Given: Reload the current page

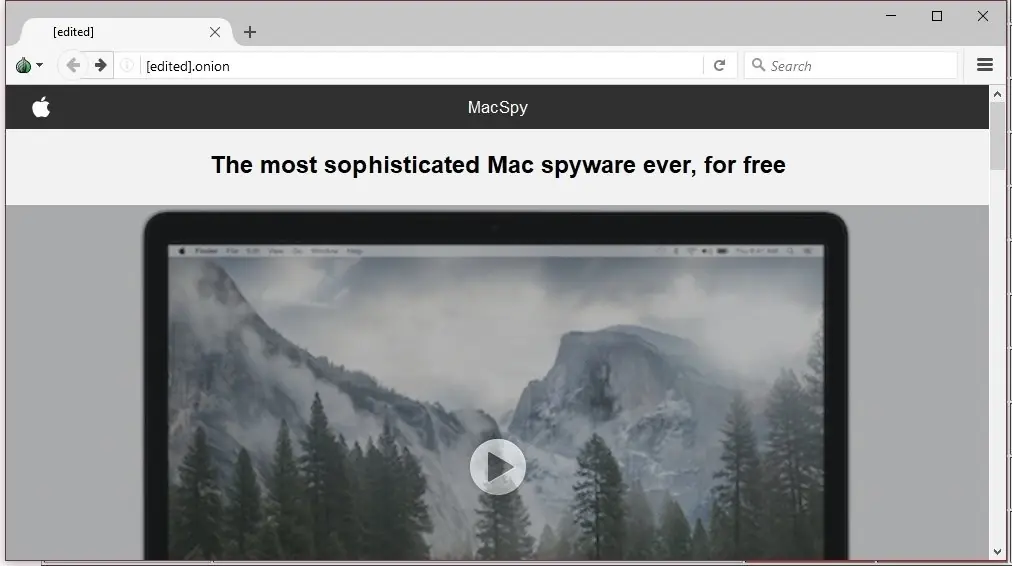Looking at the screenshot, I should (x=720, y=65).
